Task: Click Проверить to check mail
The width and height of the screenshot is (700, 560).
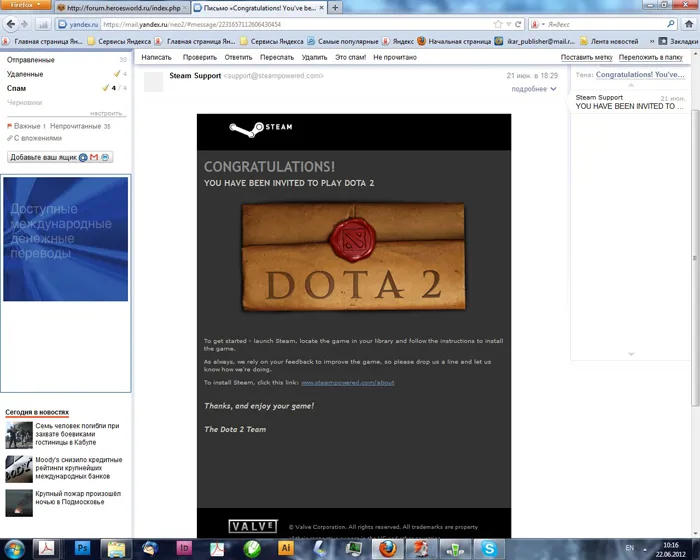Action: pyautogui.click(x=200, y=57)
